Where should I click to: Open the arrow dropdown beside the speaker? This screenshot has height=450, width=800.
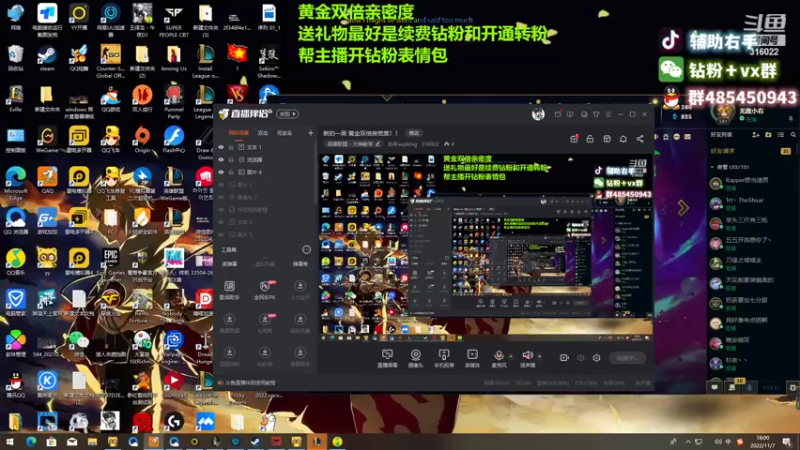tap(540, 357)
